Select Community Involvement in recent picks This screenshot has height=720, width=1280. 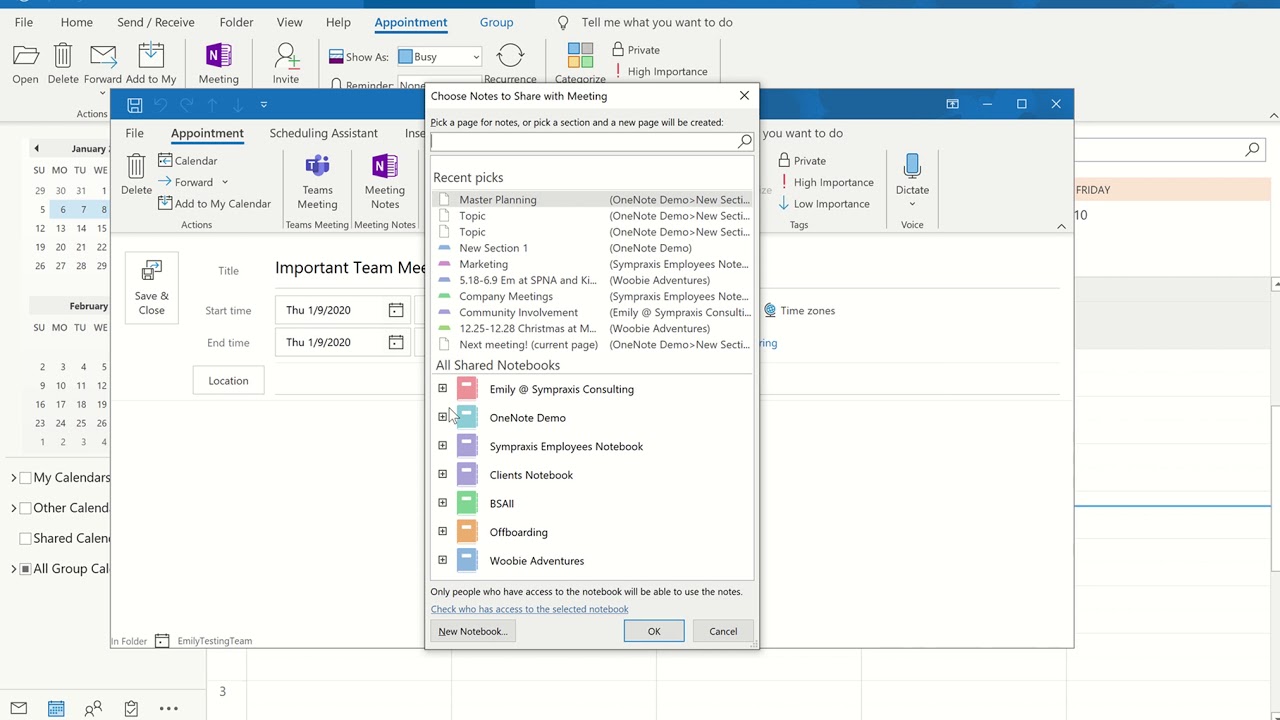click(x=592, y=312)
